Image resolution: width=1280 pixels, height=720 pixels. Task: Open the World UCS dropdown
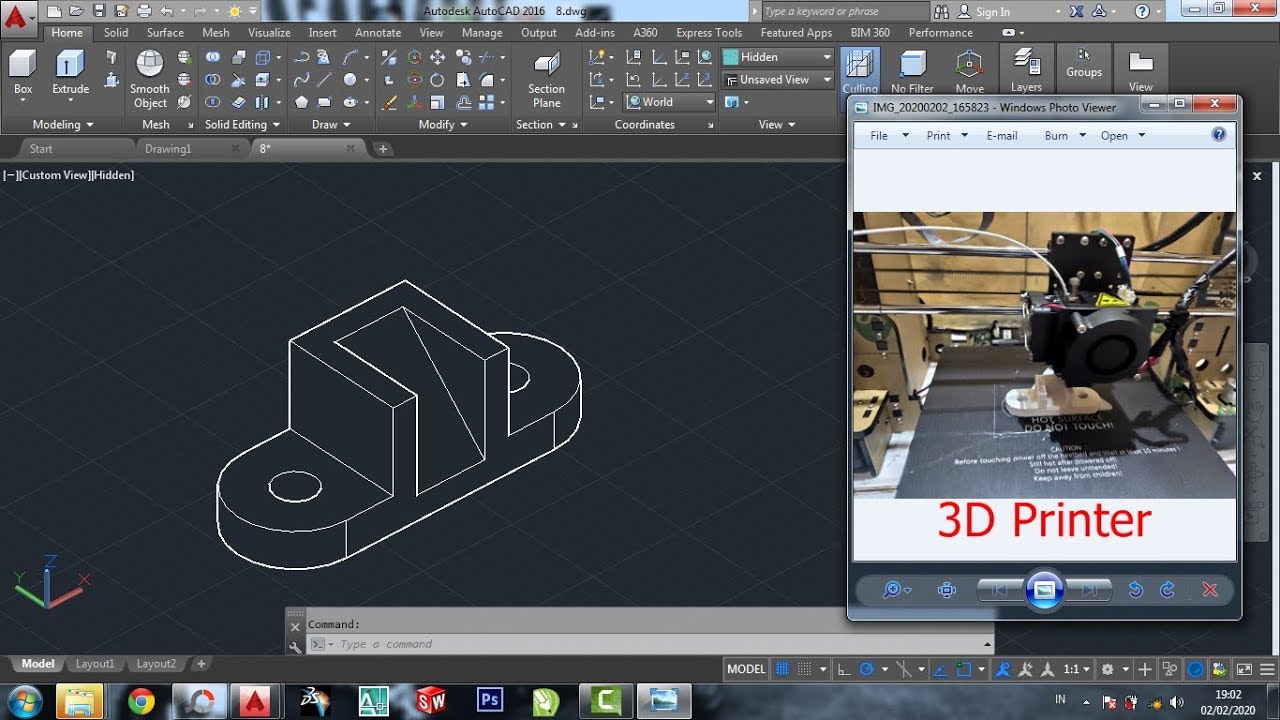670,102
